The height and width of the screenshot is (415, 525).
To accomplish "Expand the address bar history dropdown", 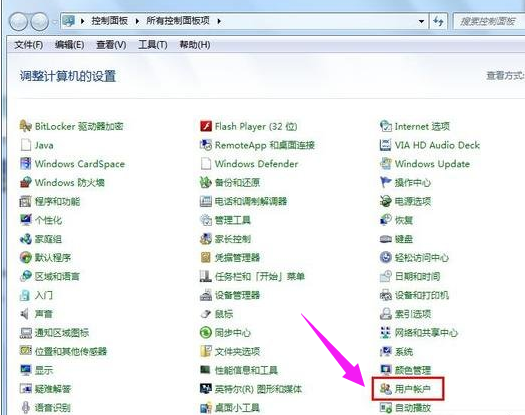I will click(x=421, y=21).
